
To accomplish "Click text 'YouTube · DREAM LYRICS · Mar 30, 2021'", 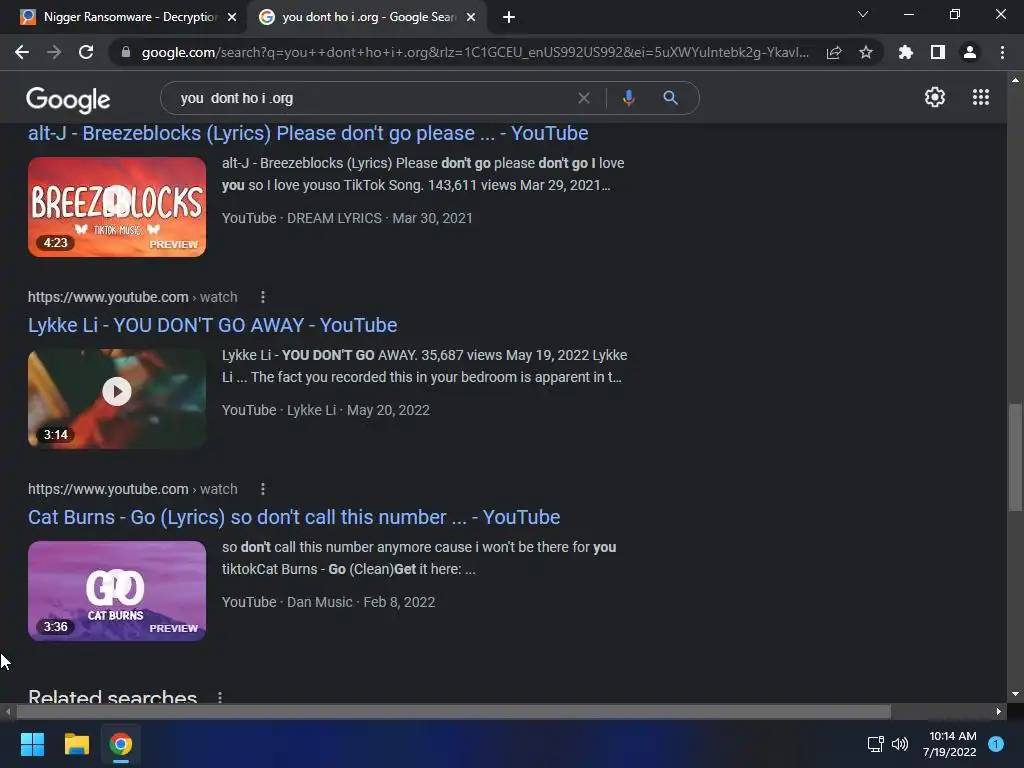I will point(347,218).
